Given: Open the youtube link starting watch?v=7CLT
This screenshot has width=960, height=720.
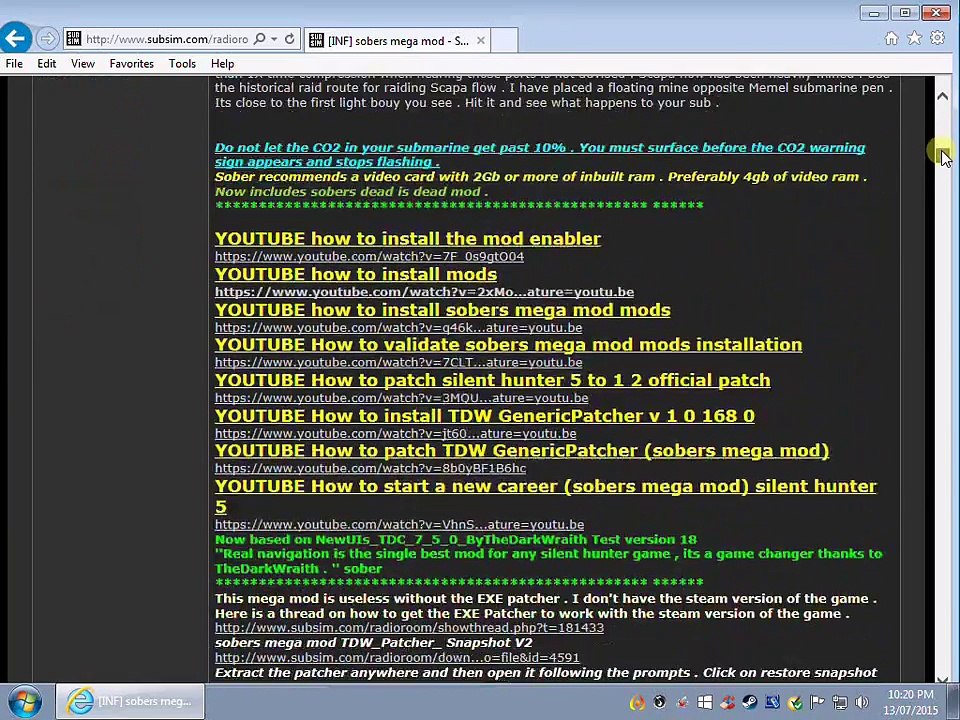Looking at the screenshot, I should (399, 362).
